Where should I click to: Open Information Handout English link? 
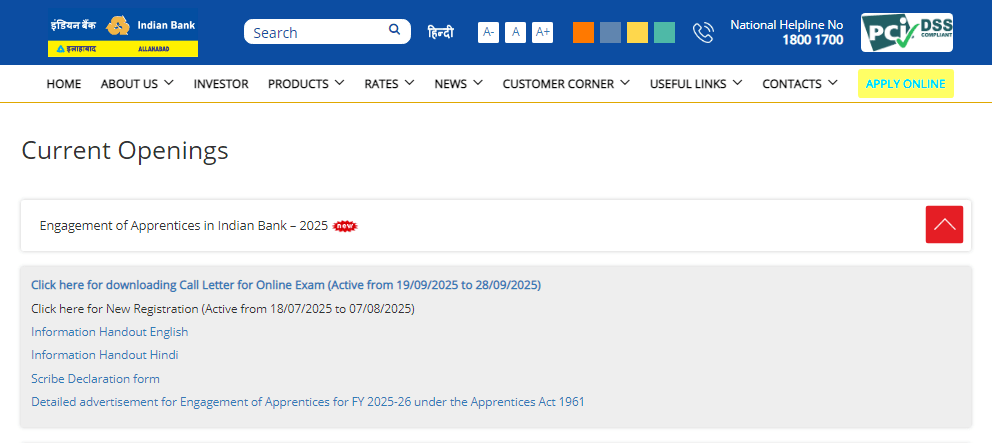coord(109,332)
